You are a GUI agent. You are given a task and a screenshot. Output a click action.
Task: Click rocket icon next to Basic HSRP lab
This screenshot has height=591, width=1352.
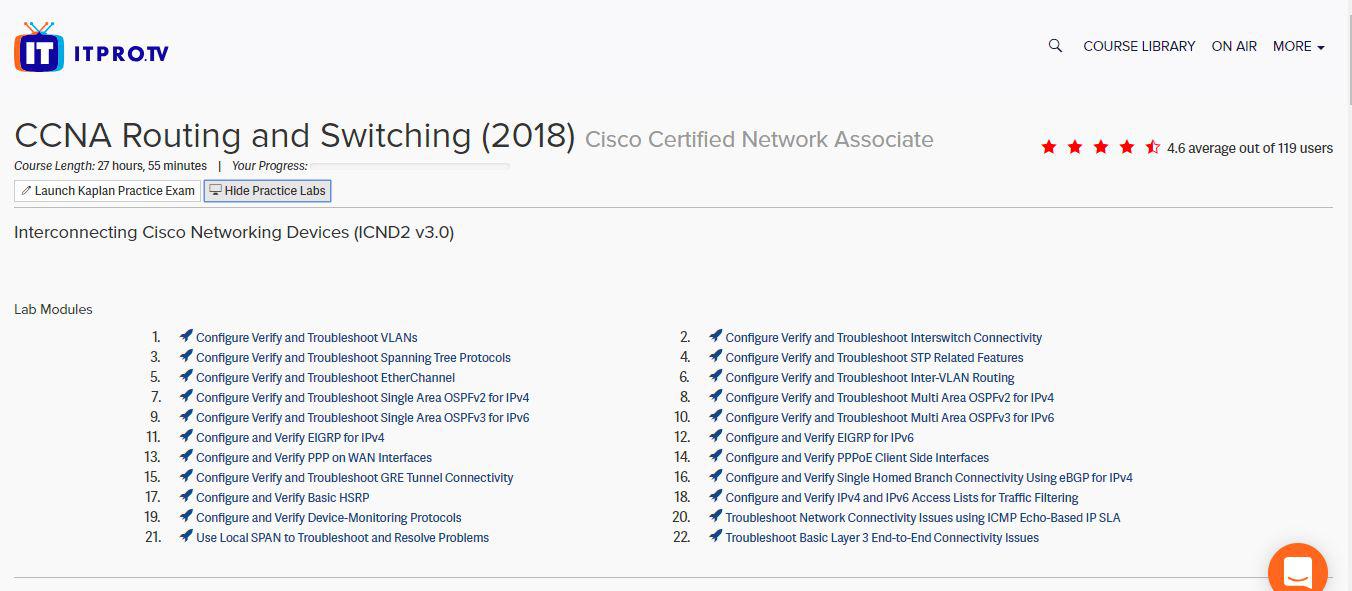point(186,497)
